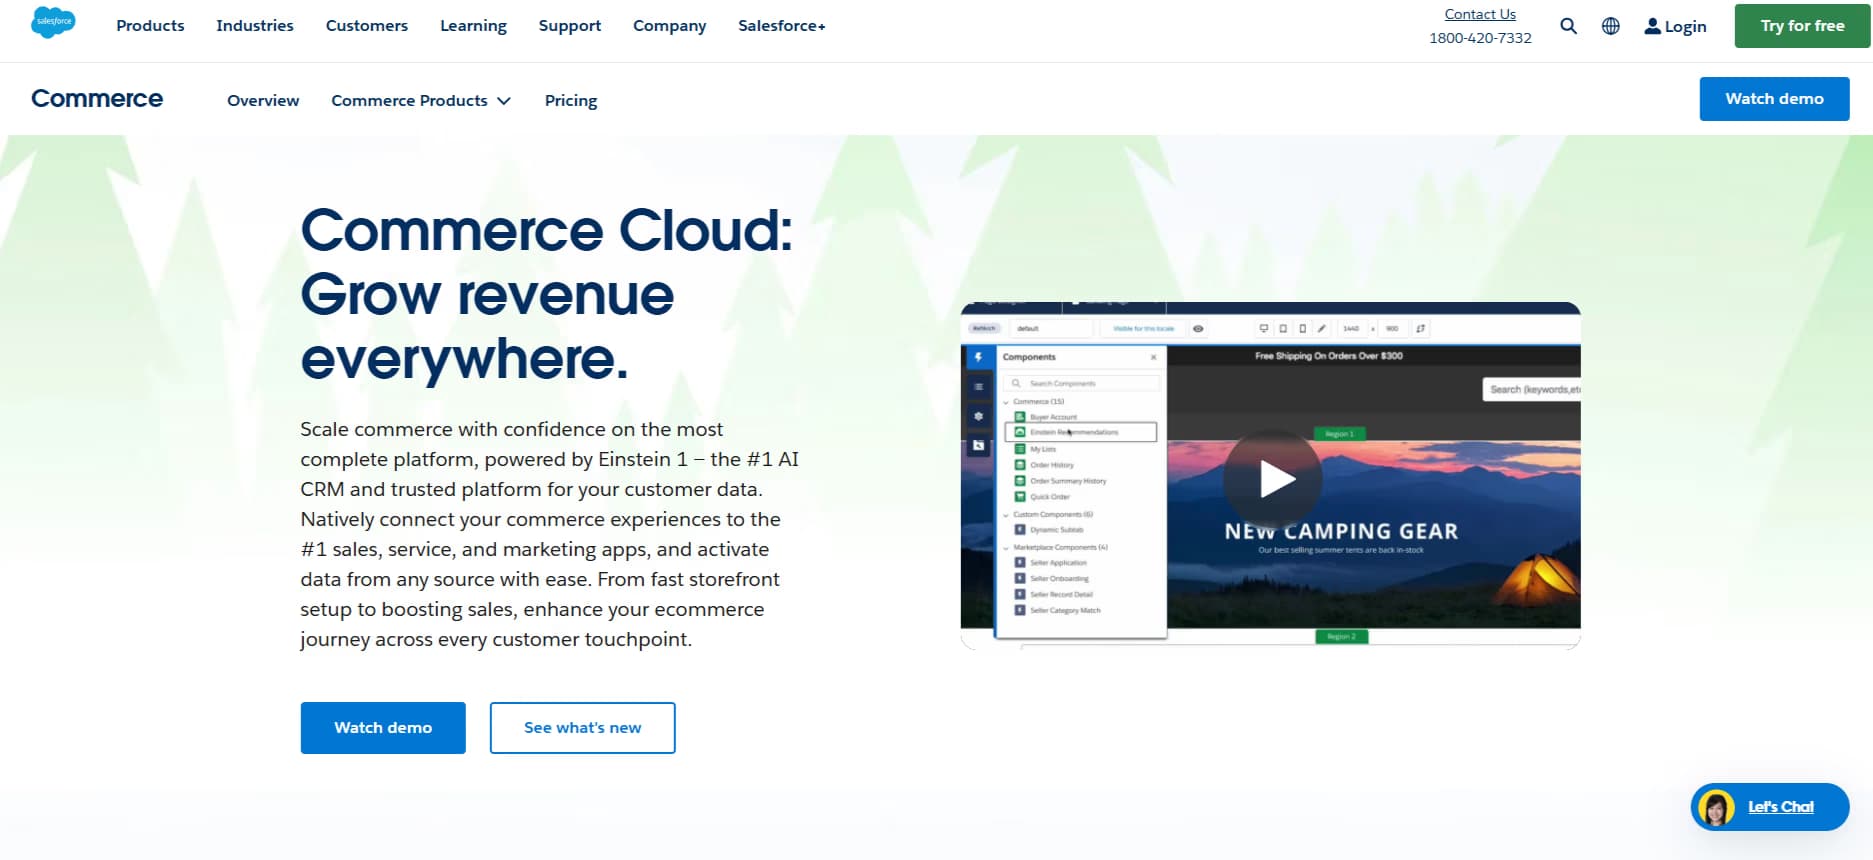Open the Customers menu
1873x860 pixels.
point(367,26)
